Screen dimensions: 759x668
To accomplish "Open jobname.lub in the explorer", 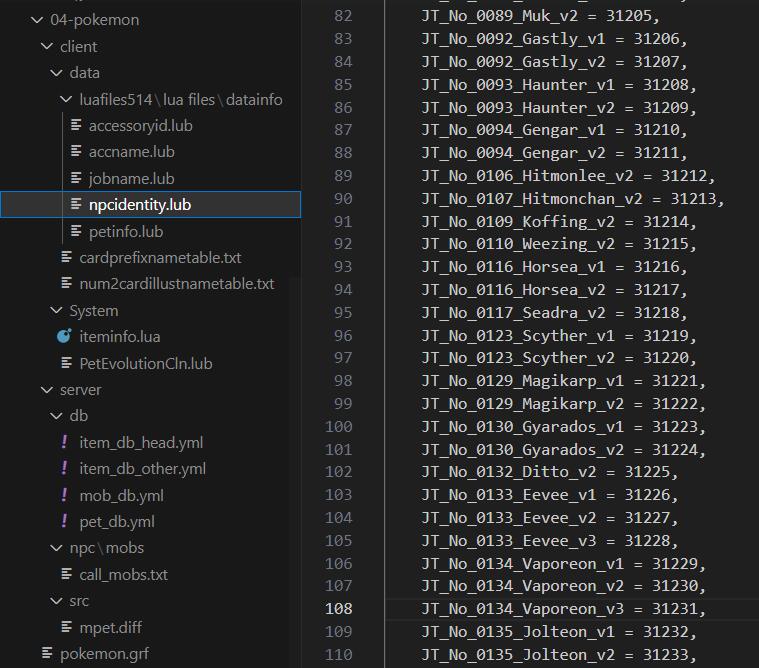I will click(x=131, y=178).
